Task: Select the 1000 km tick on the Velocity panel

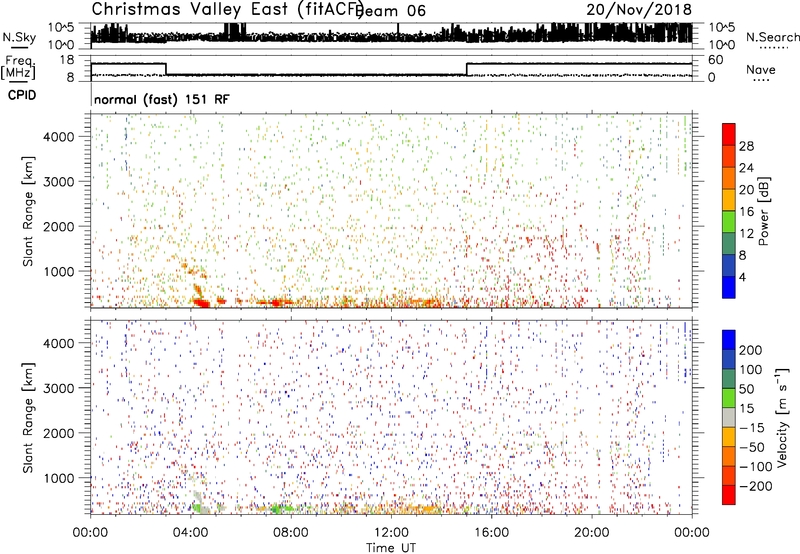Action: pyautogui.click(x=58, y=478)
